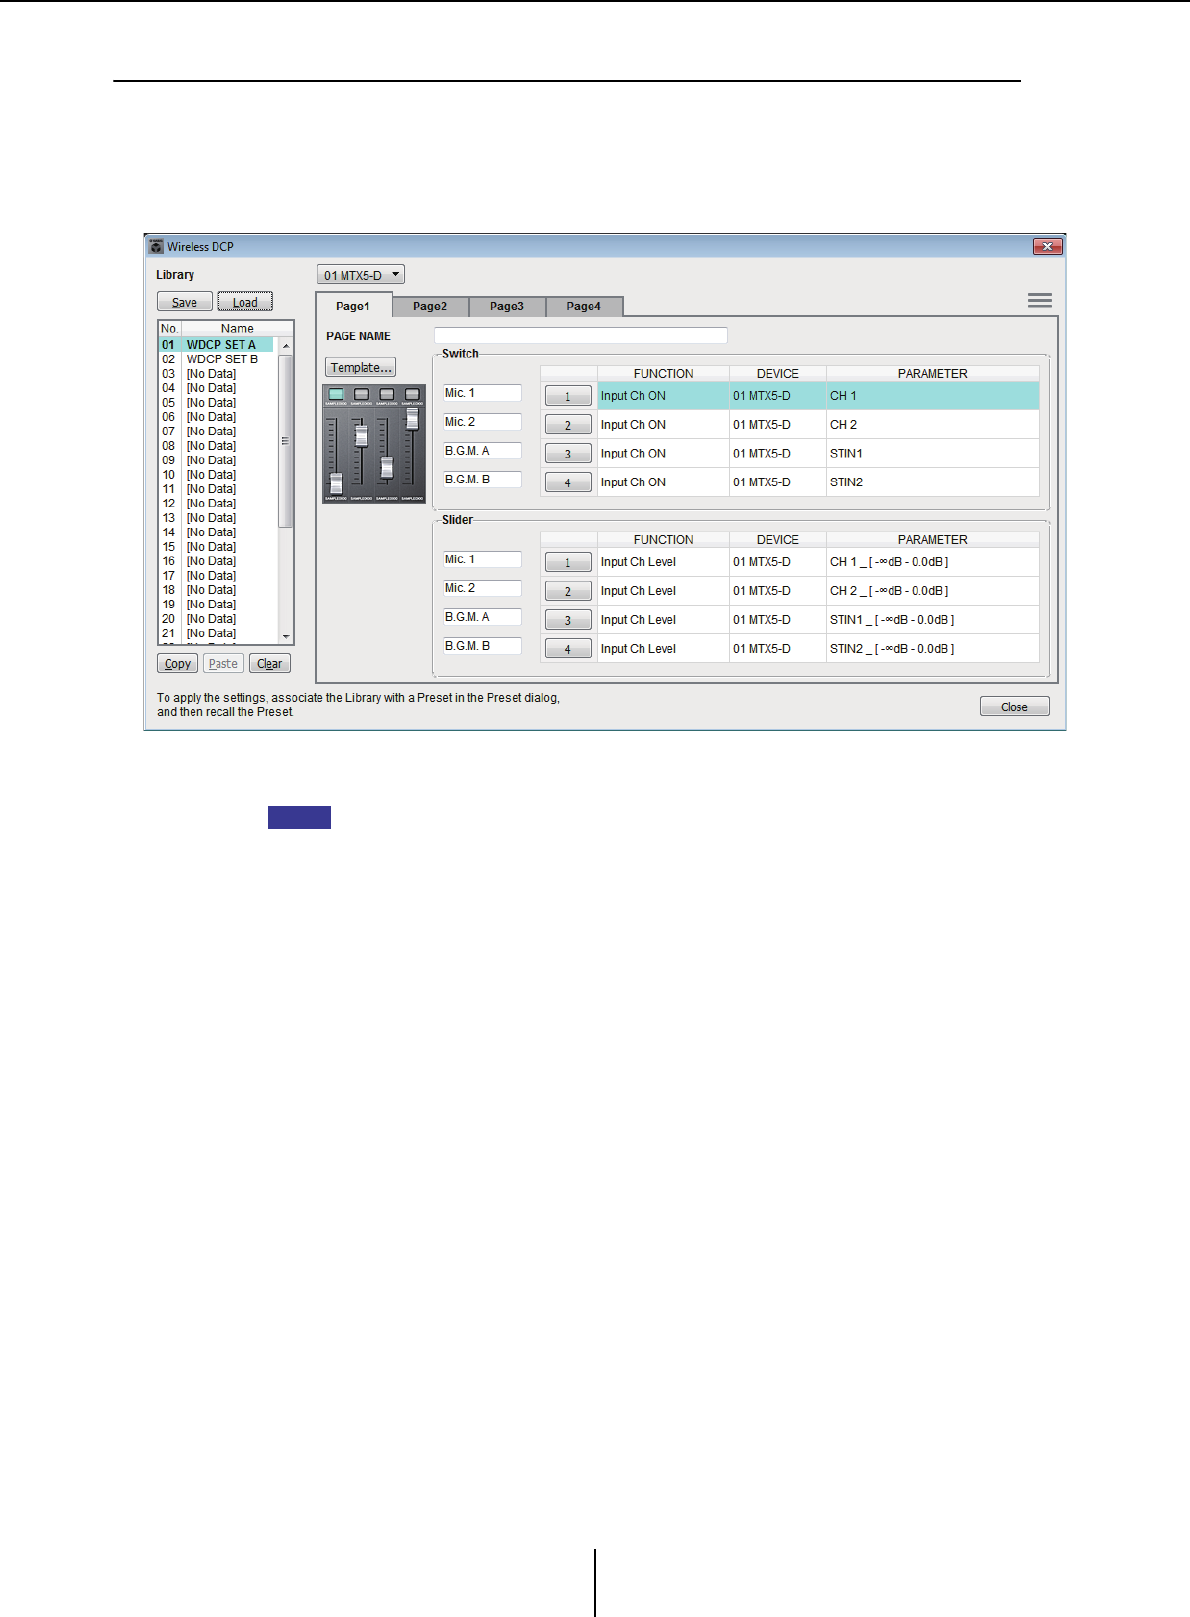Click Switch button 2 for Mic. 2
The width and height of the screenshot is (1190, 1617).
pyautogui.click(x=568, y=426)
